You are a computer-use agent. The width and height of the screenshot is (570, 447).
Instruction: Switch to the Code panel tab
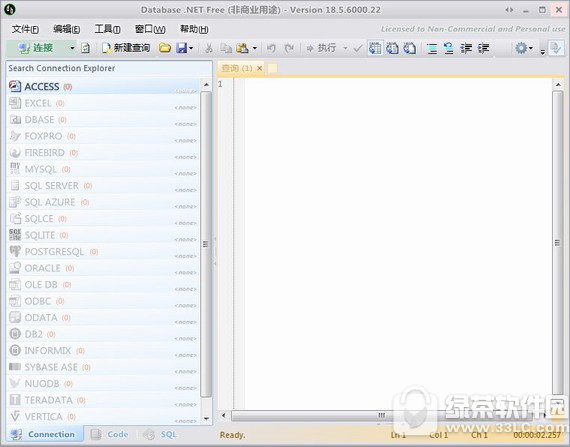(109, 434)
